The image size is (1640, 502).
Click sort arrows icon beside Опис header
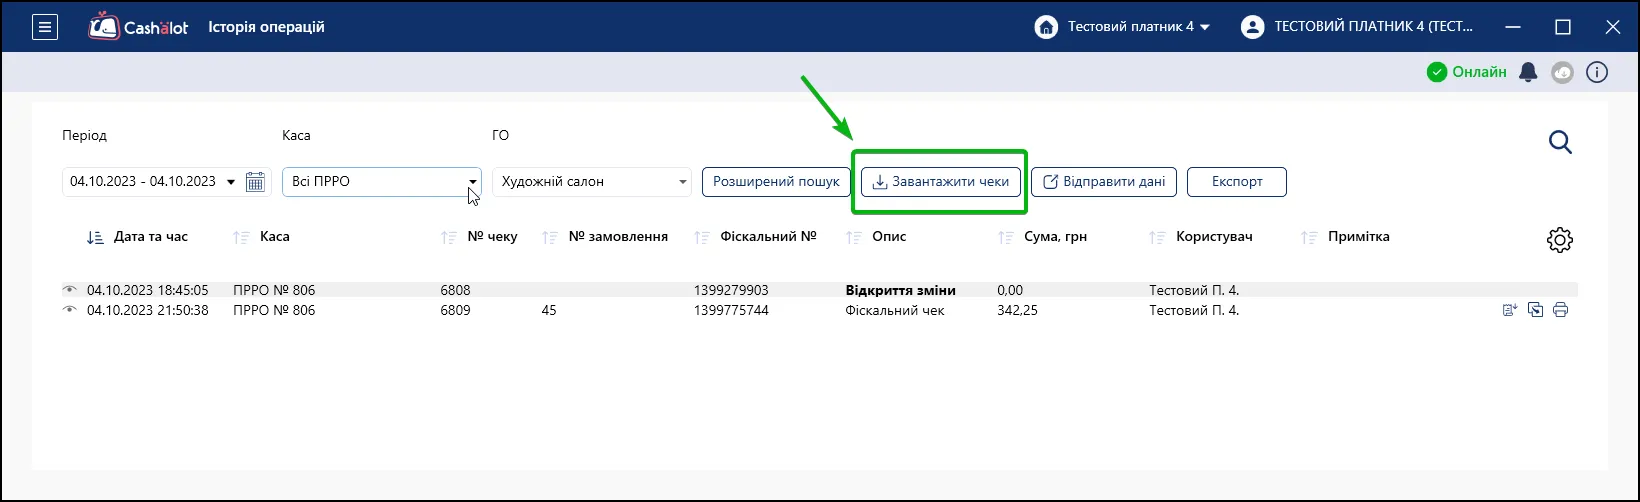[x=854, y=238]
